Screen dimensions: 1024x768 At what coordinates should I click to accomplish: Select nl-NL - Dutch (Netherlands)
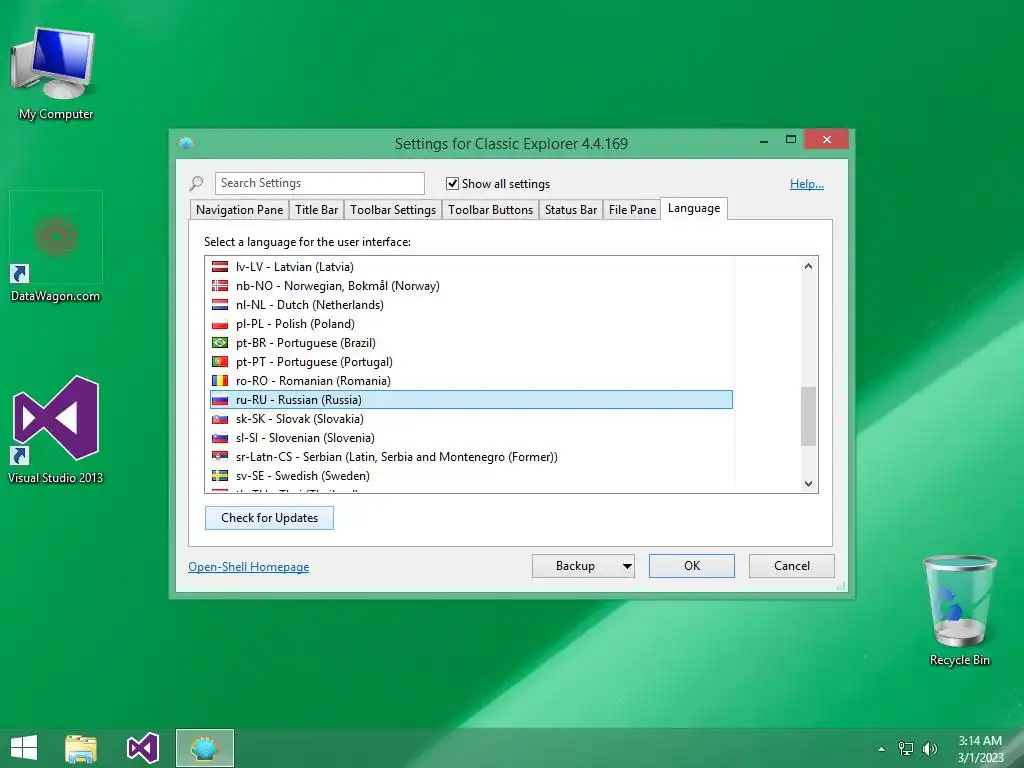click(x=472, y=304)
